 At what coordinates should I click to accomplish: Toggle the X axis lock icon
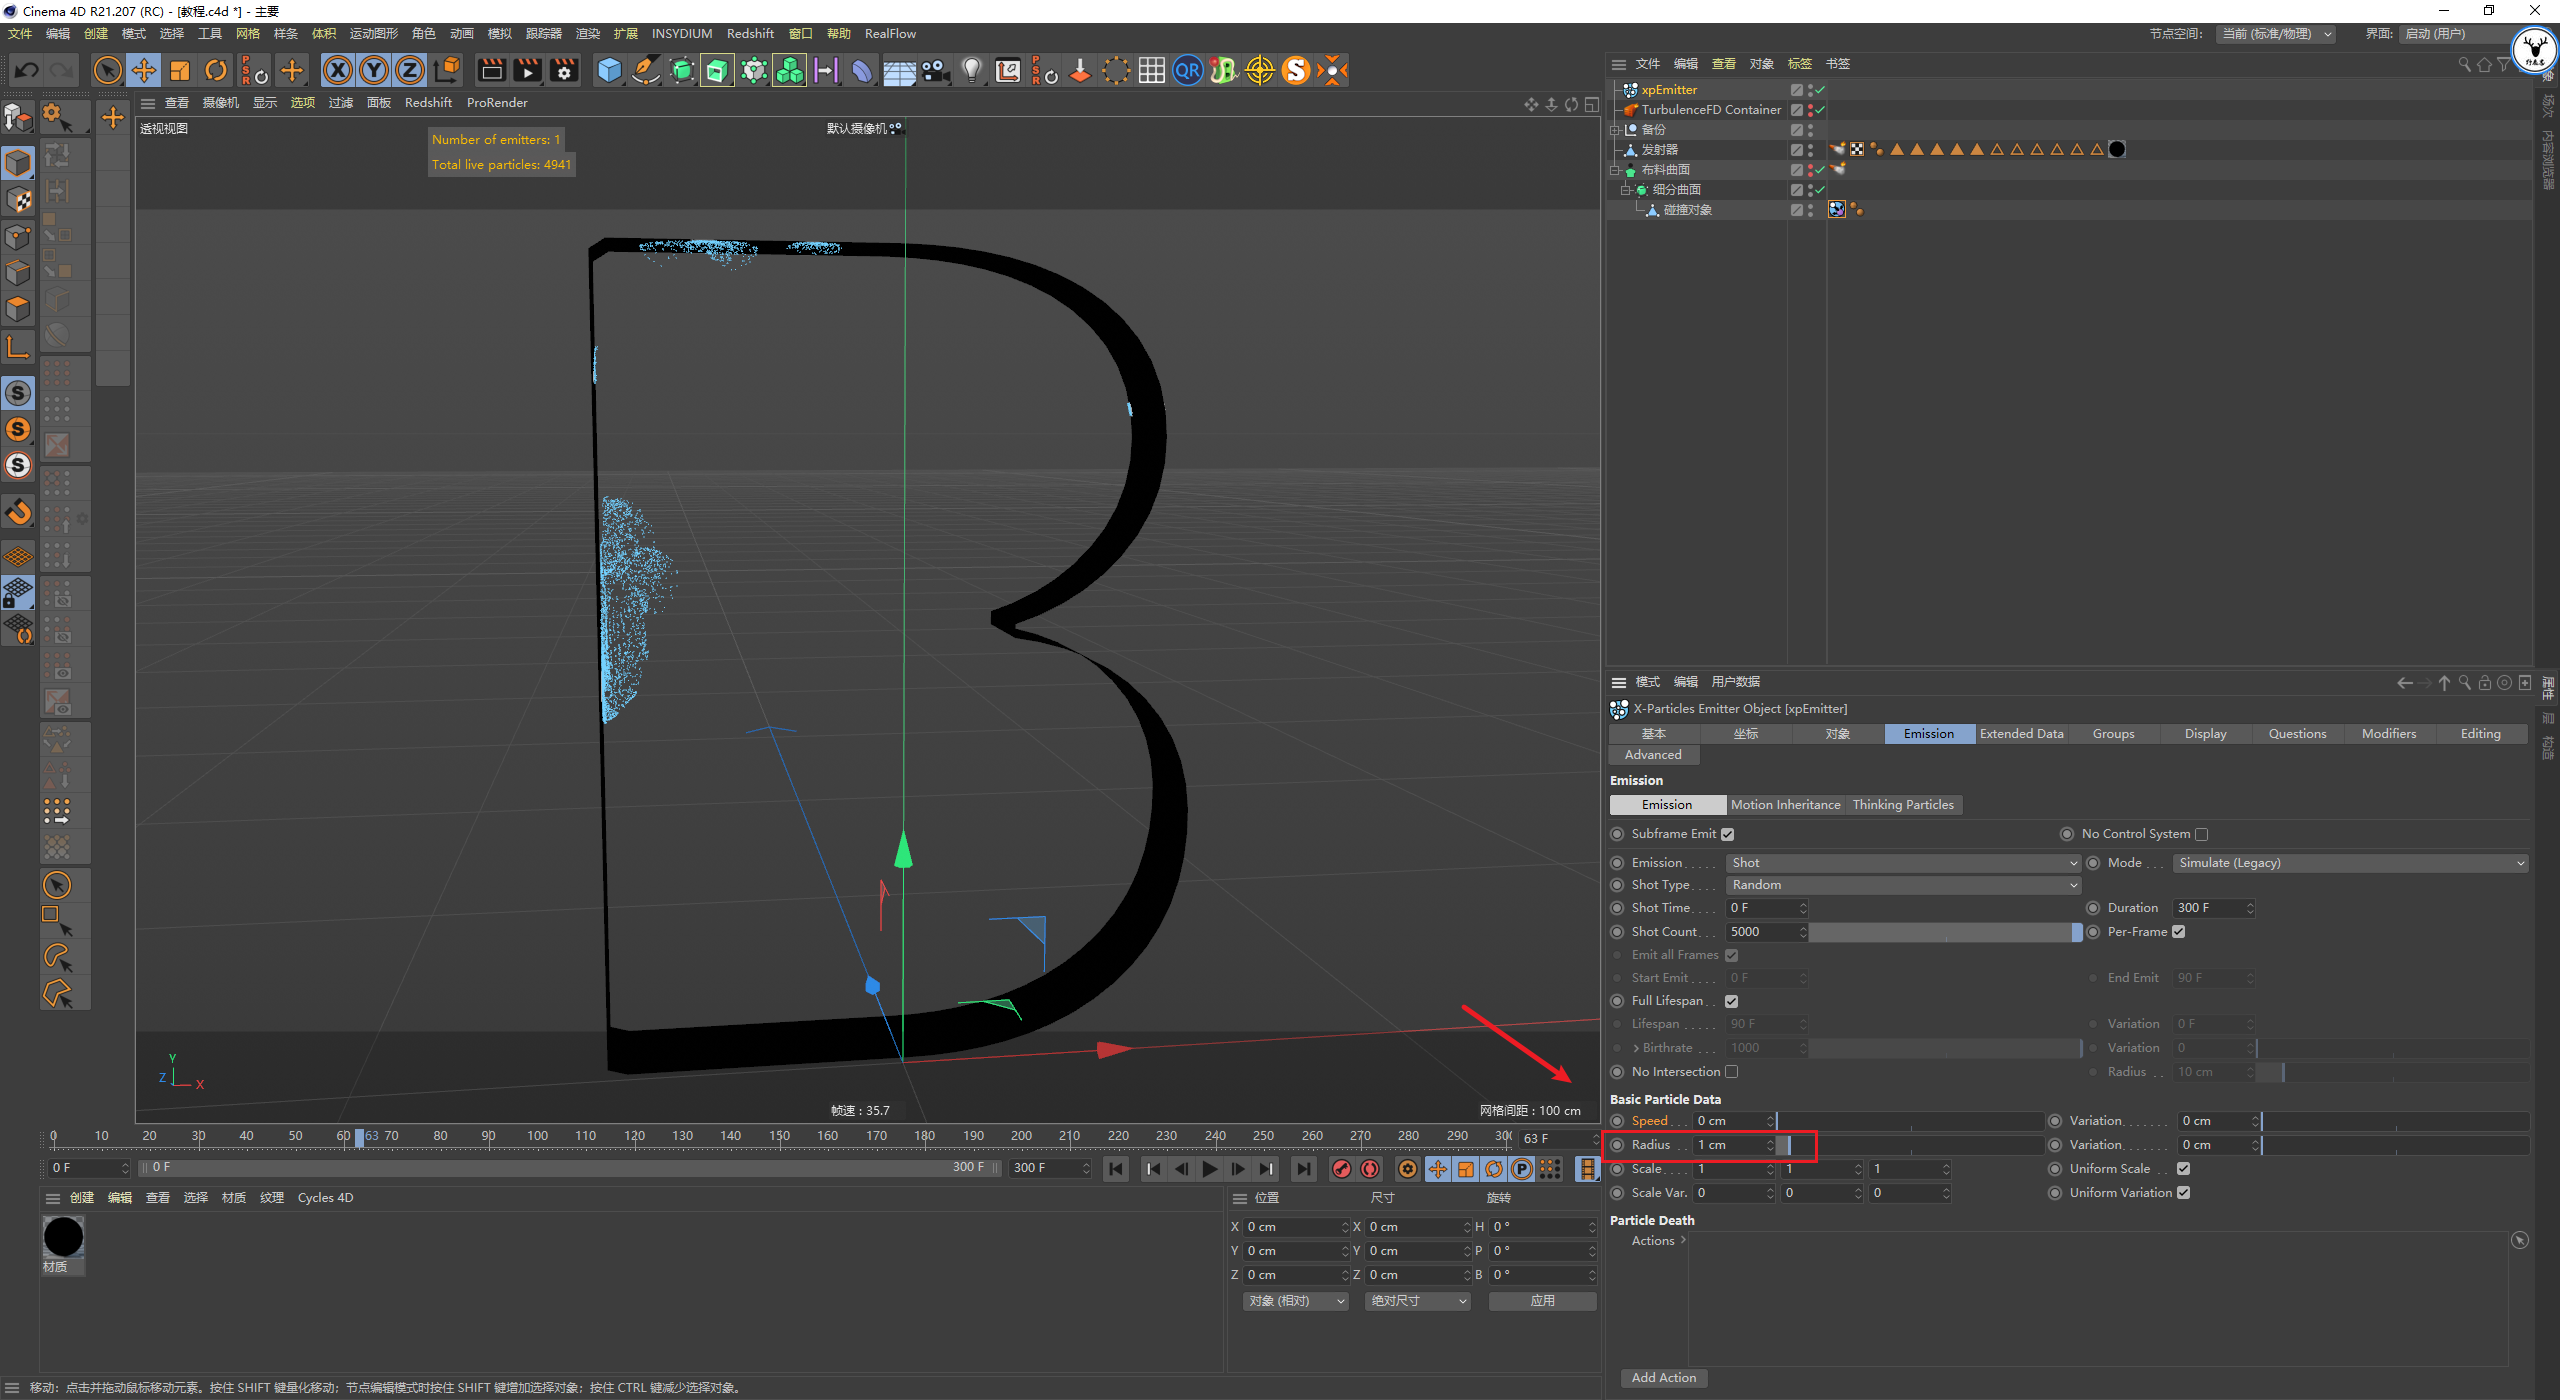pyautogui.click(x=338, y=70)
